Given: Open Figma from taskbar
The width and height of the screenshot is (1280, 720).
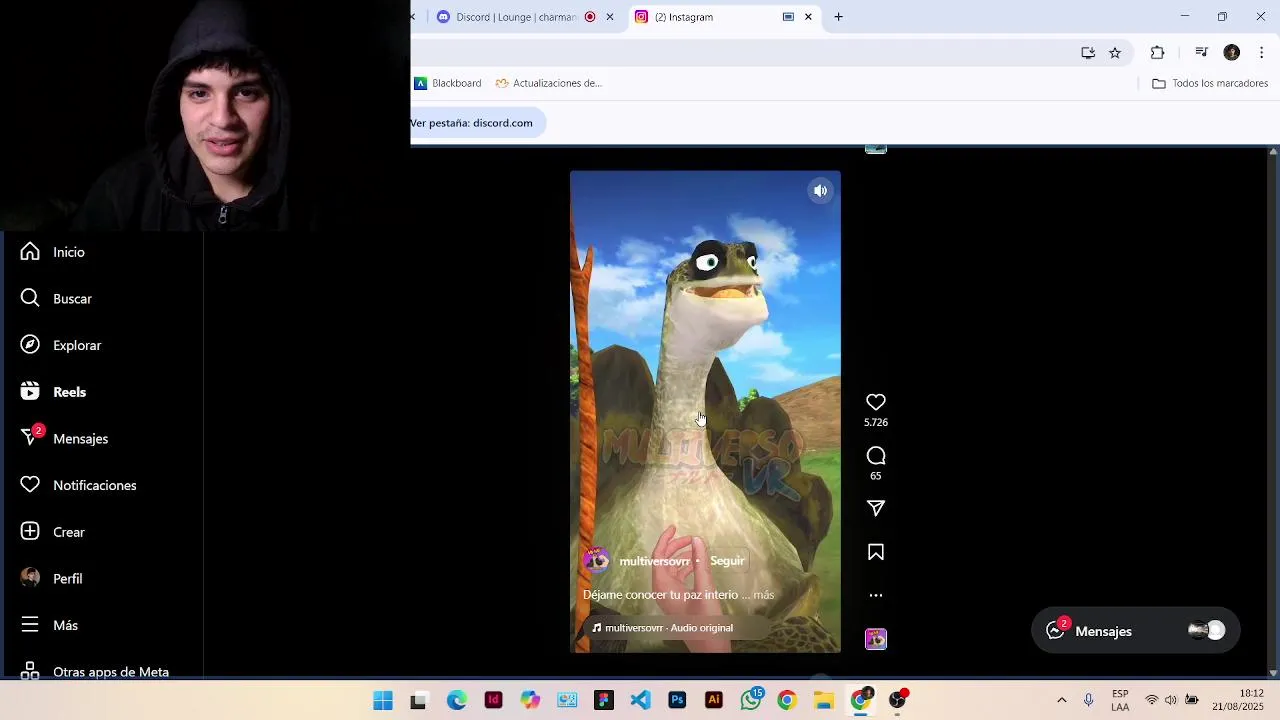Looking at the screenshot, I should pyautogui.click(x=604, y=701).
